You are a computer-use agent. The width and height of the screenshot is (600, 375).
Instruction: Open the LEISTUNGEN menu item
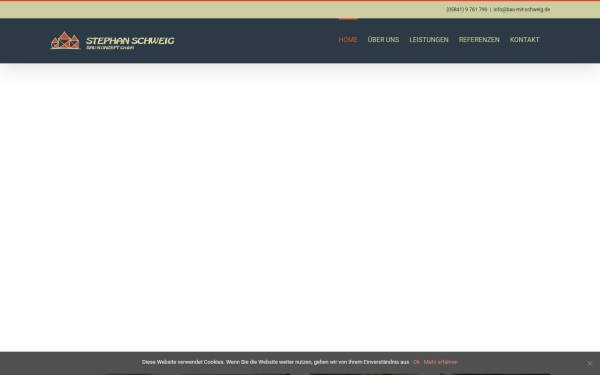click(429, 40)
